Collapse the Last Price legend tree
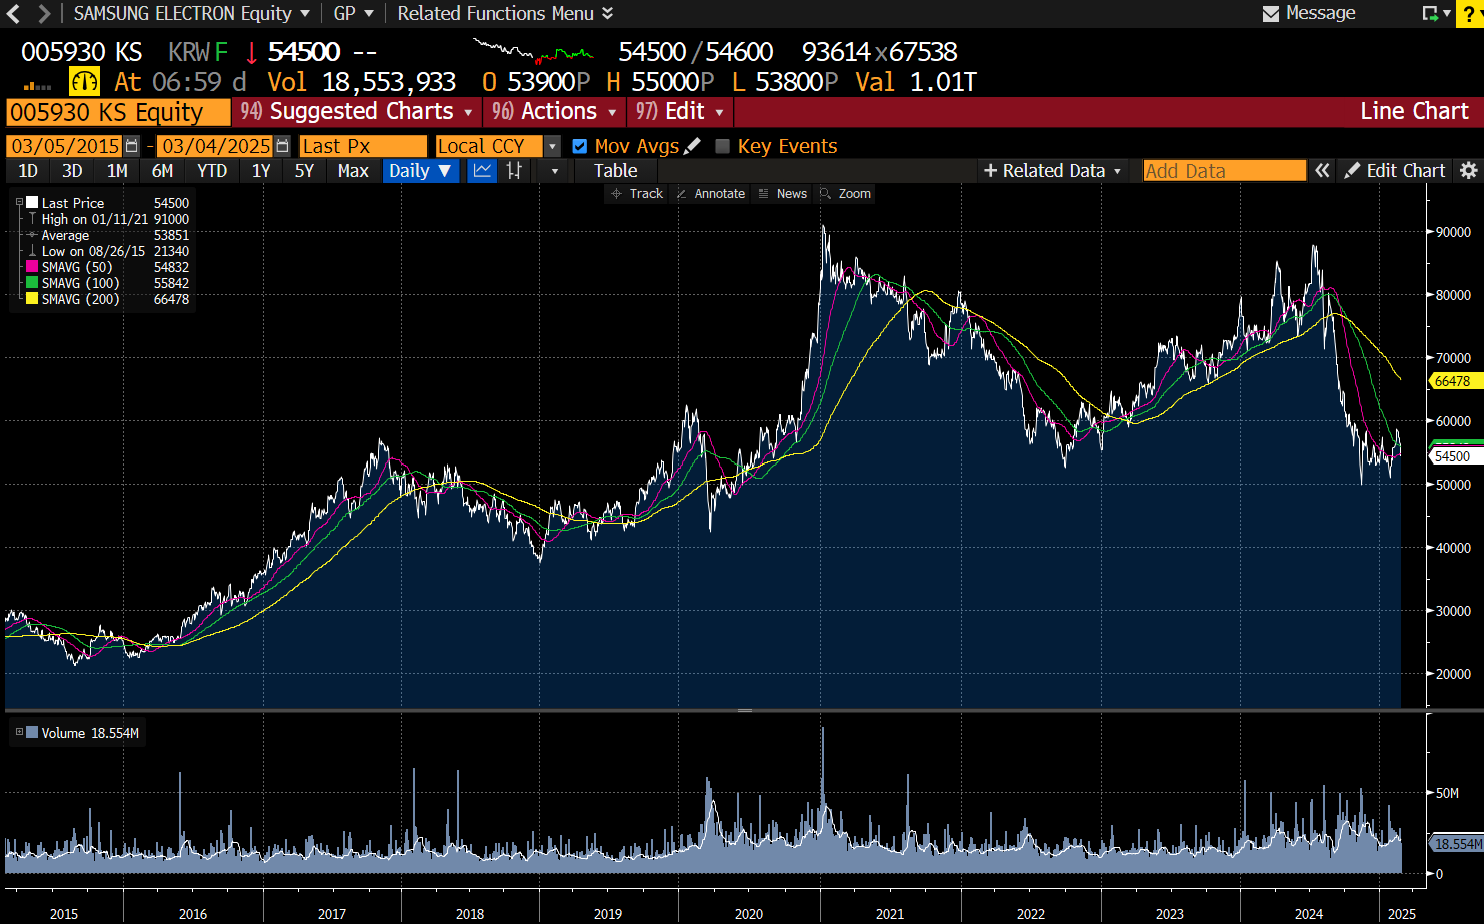The width and height of the screenshot is (1484, 924). (x=19, y=202)
